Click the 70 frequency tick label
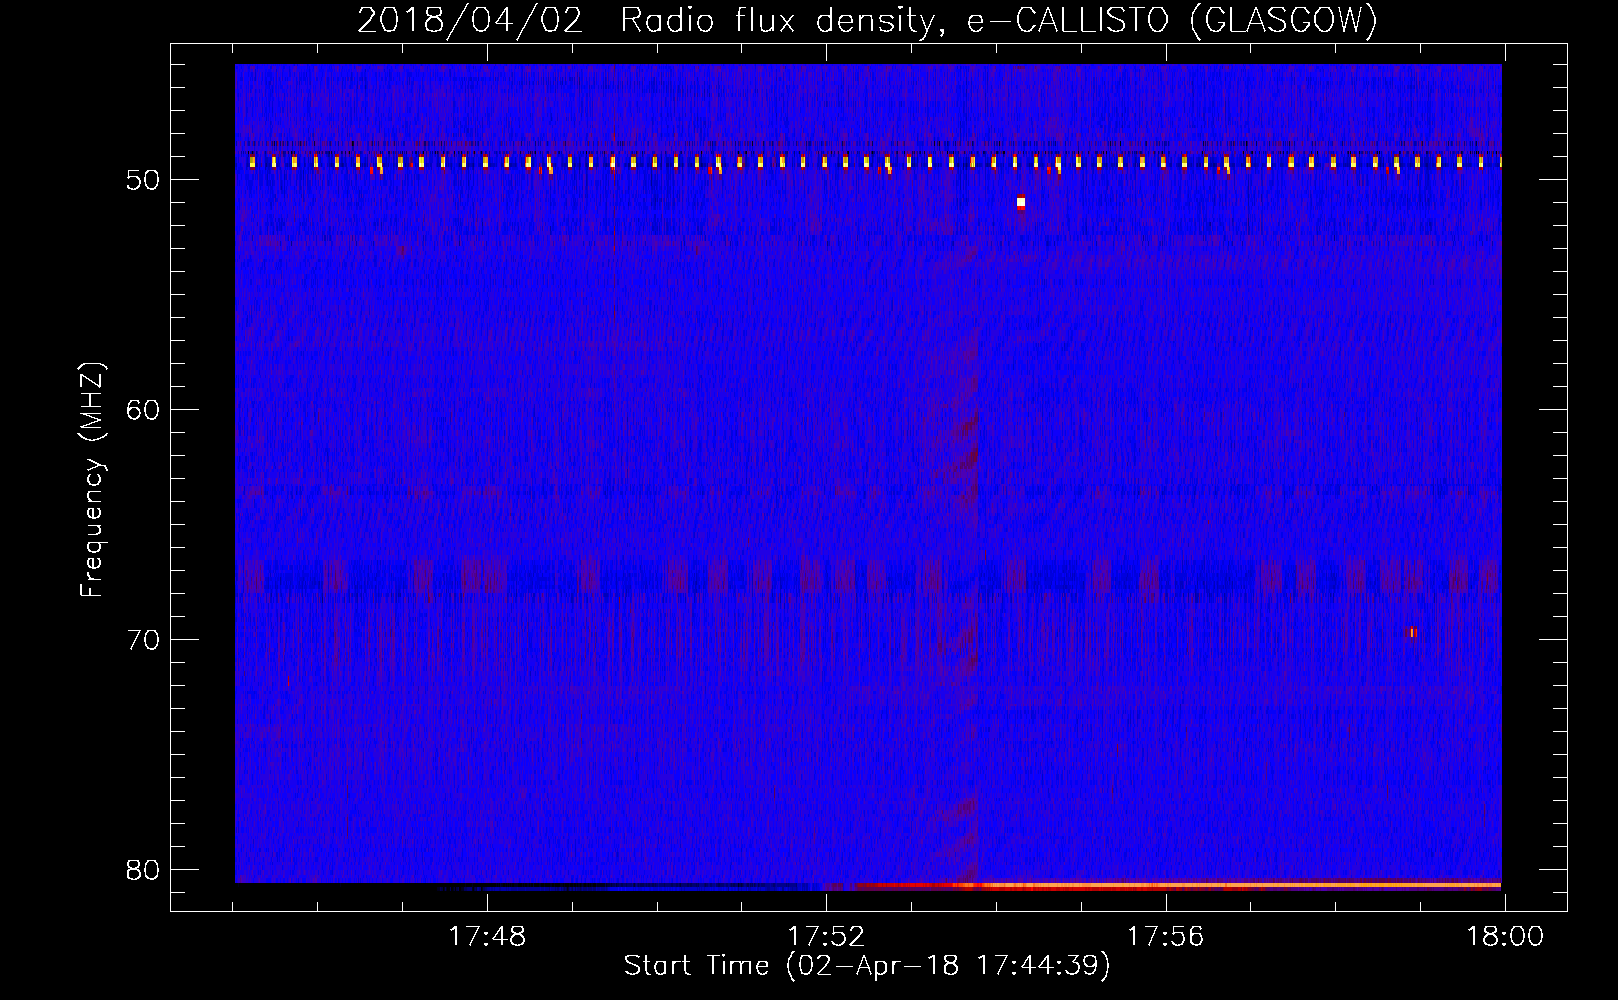This screenshot has width=1618, height=1000. point(143,640)
